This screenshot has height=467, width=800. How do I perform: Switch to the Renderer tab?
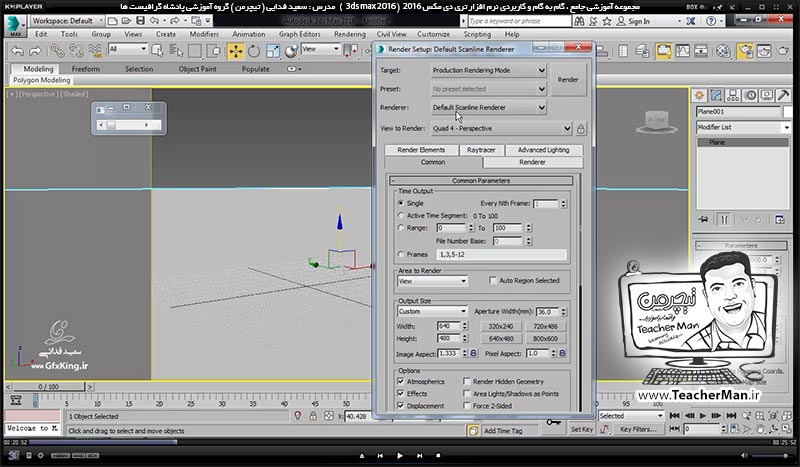point(533,162)
